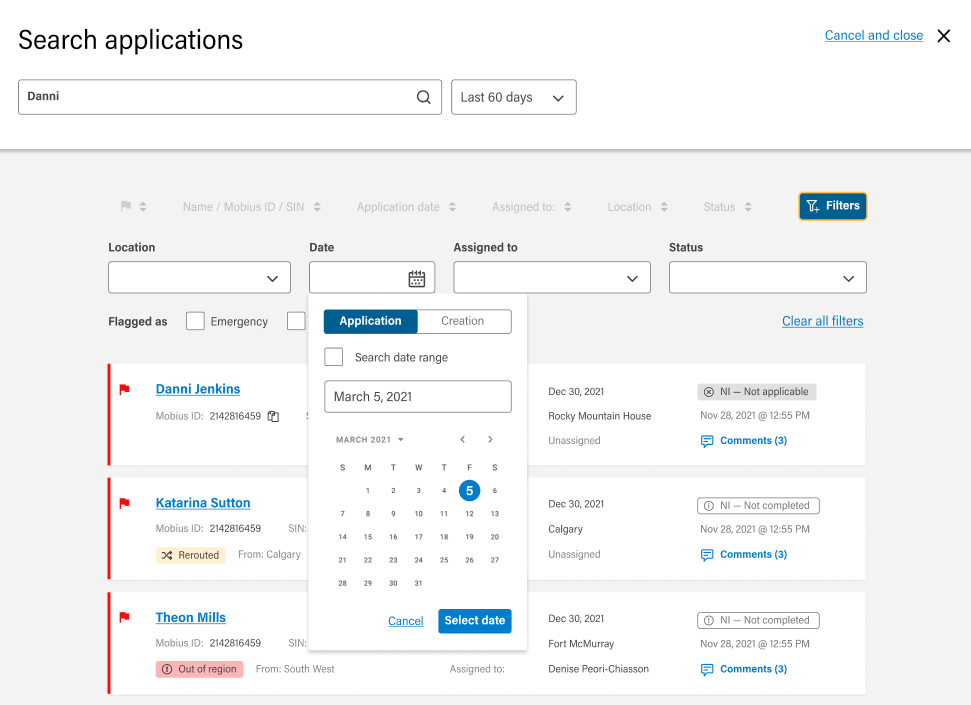Click the red flag on Danni Jenkins row
Screen dimensions: 971x705
click(124, 389)
